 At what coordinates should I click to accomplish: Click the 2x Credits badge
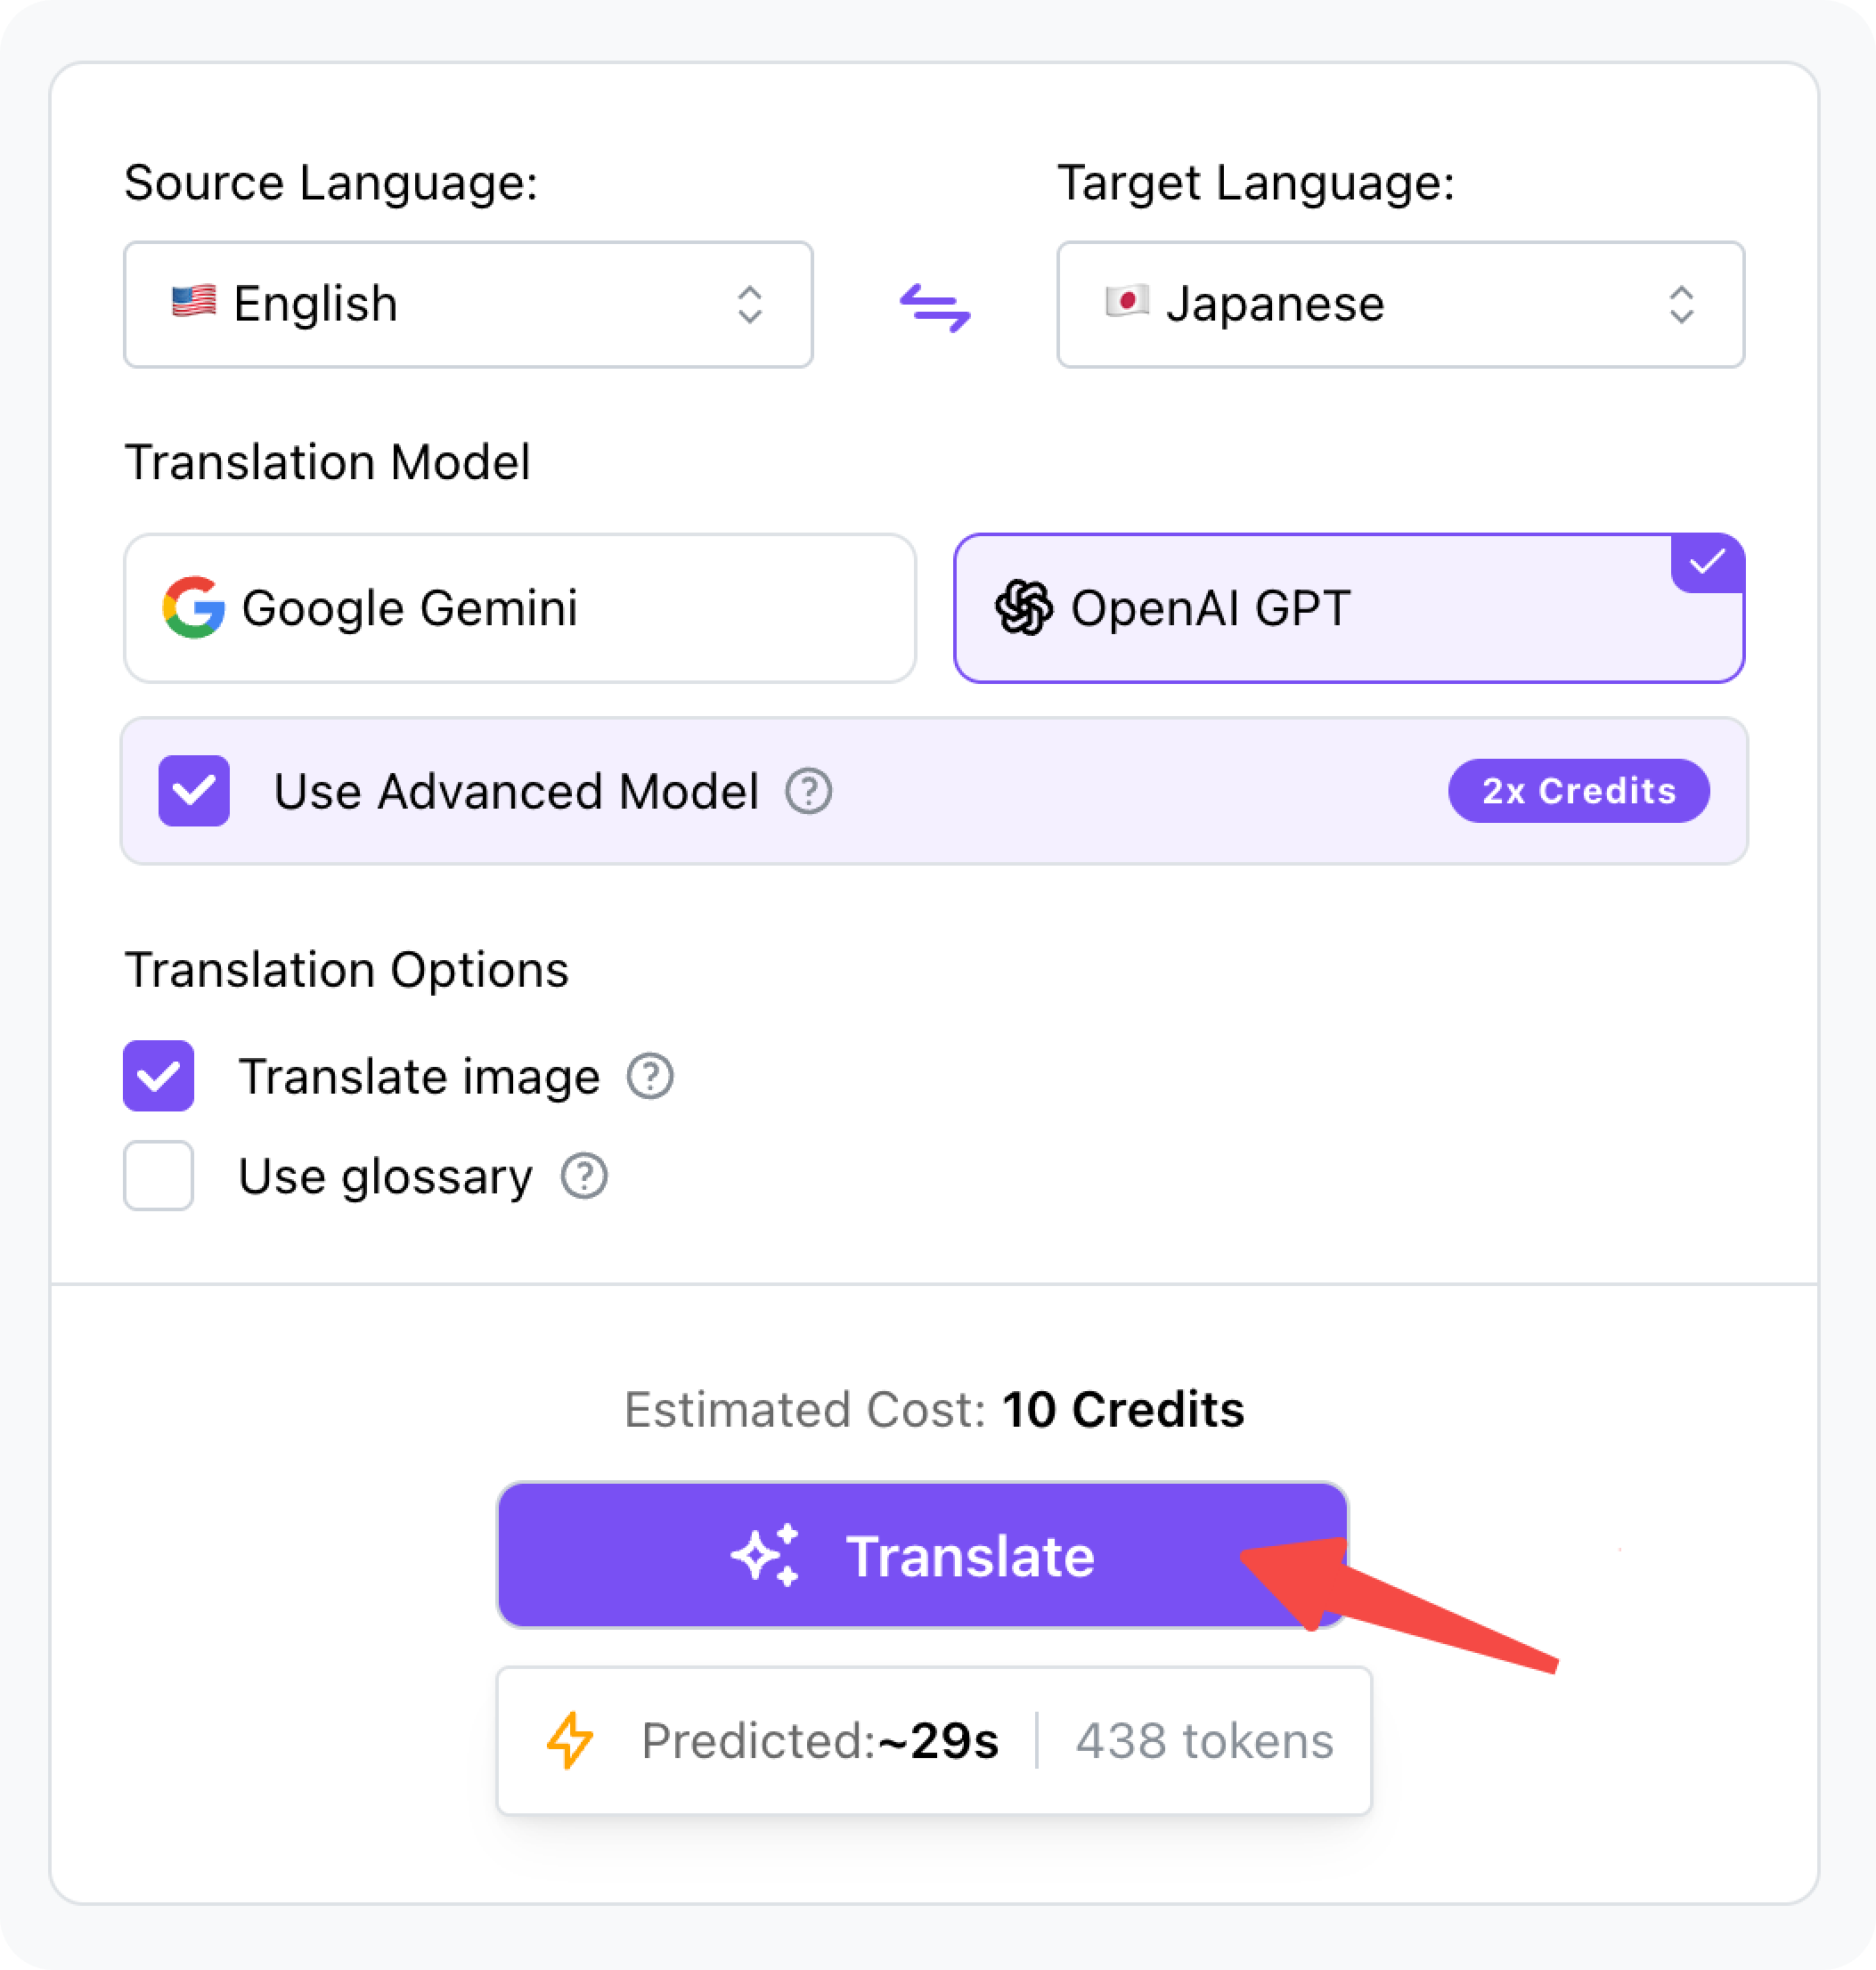pos(1578,791)
